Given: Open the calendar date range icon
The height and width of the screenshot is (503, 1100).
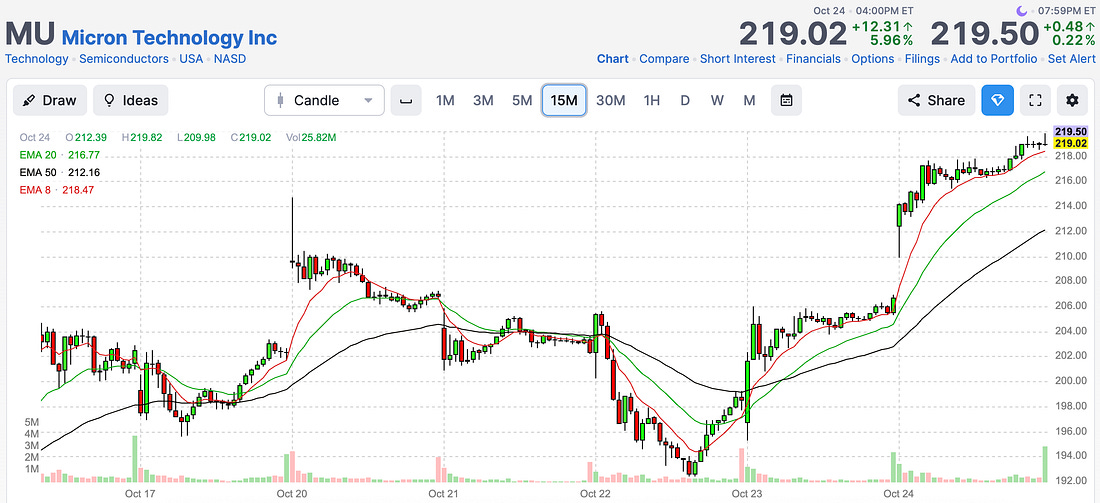Looking at the screenshot, I should click(x=786, y=100).
